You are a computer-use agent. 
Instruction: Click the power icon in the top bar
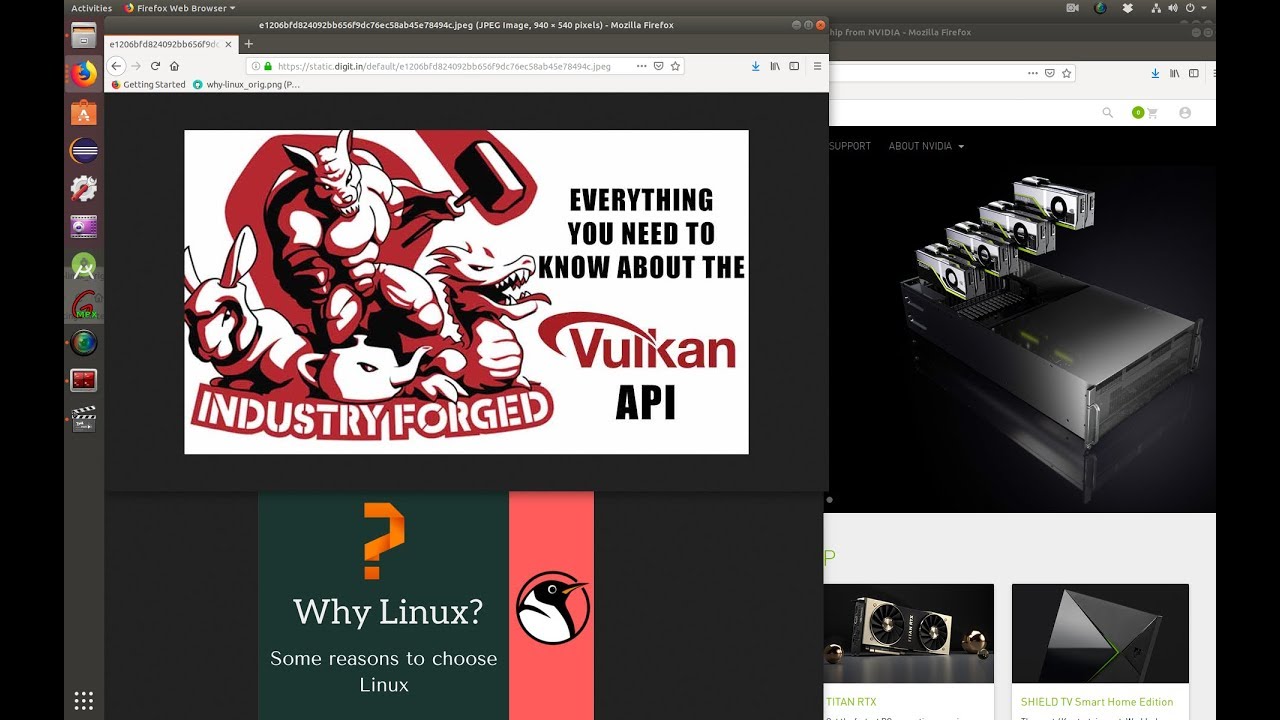point(1190,8)
